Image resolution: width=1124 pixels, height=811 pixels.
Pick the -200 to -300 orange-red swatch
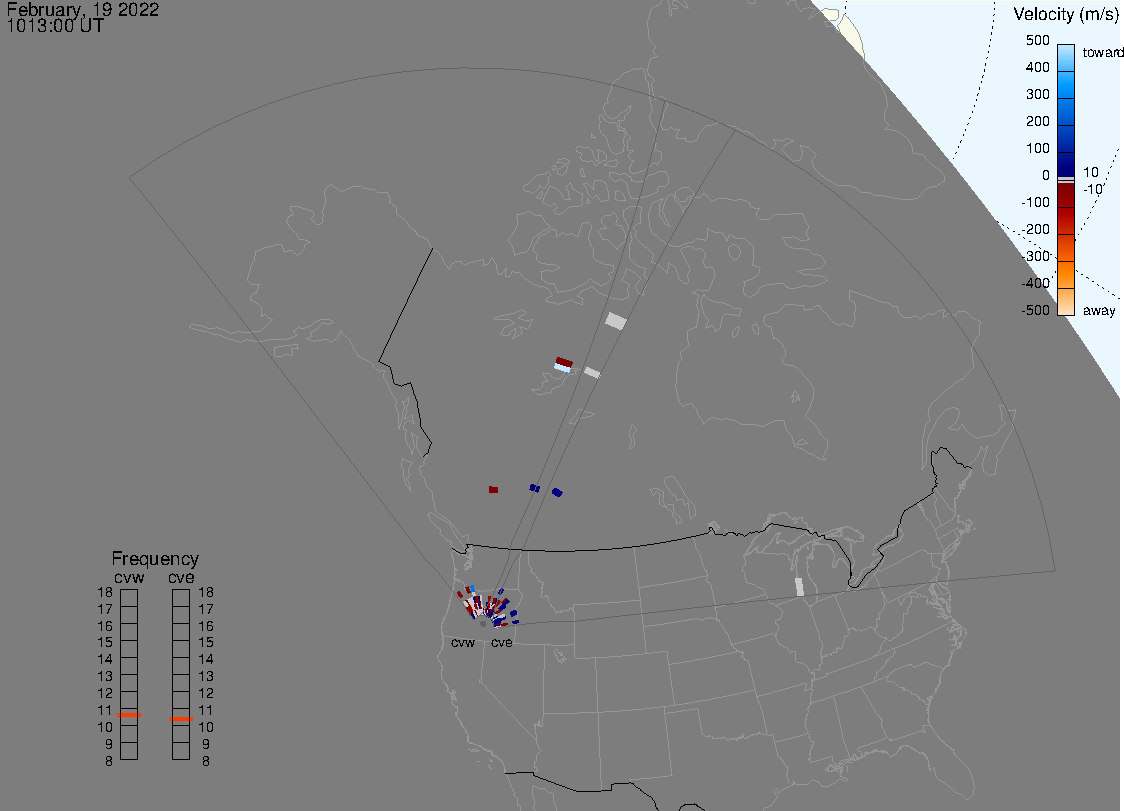tap(1066, 248)
